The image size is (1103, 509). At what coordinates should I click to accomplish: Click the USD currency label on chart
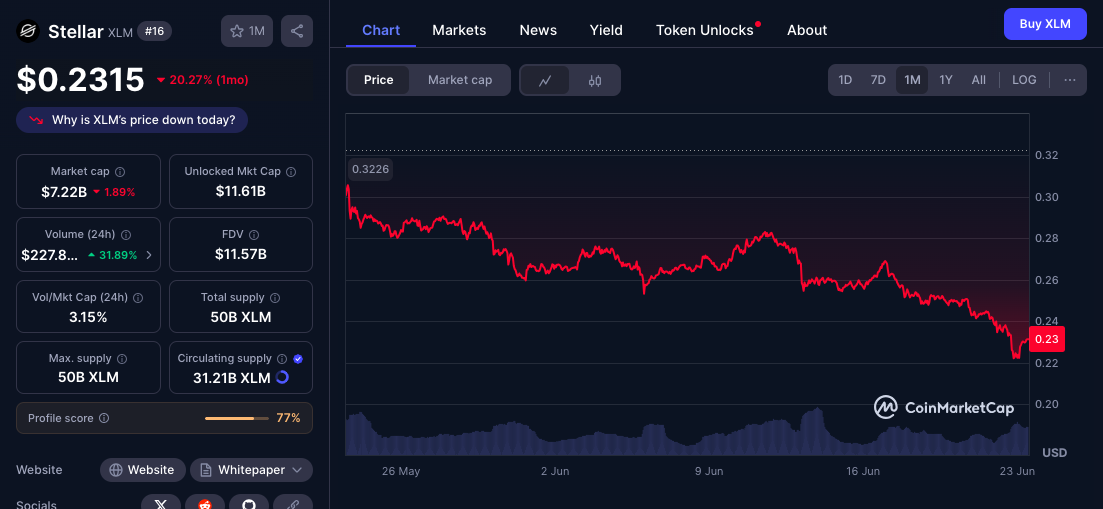click(1054, 453)
